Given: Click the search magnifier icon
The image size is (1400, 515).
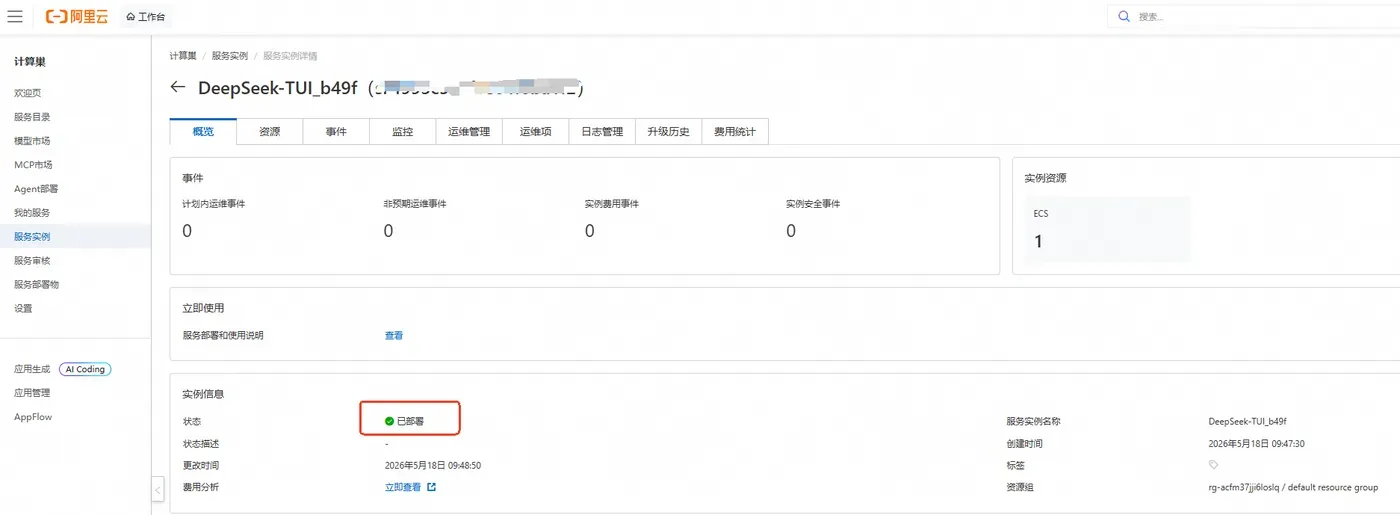Looking at the screenshot, I should click(x=1124, y=16).
